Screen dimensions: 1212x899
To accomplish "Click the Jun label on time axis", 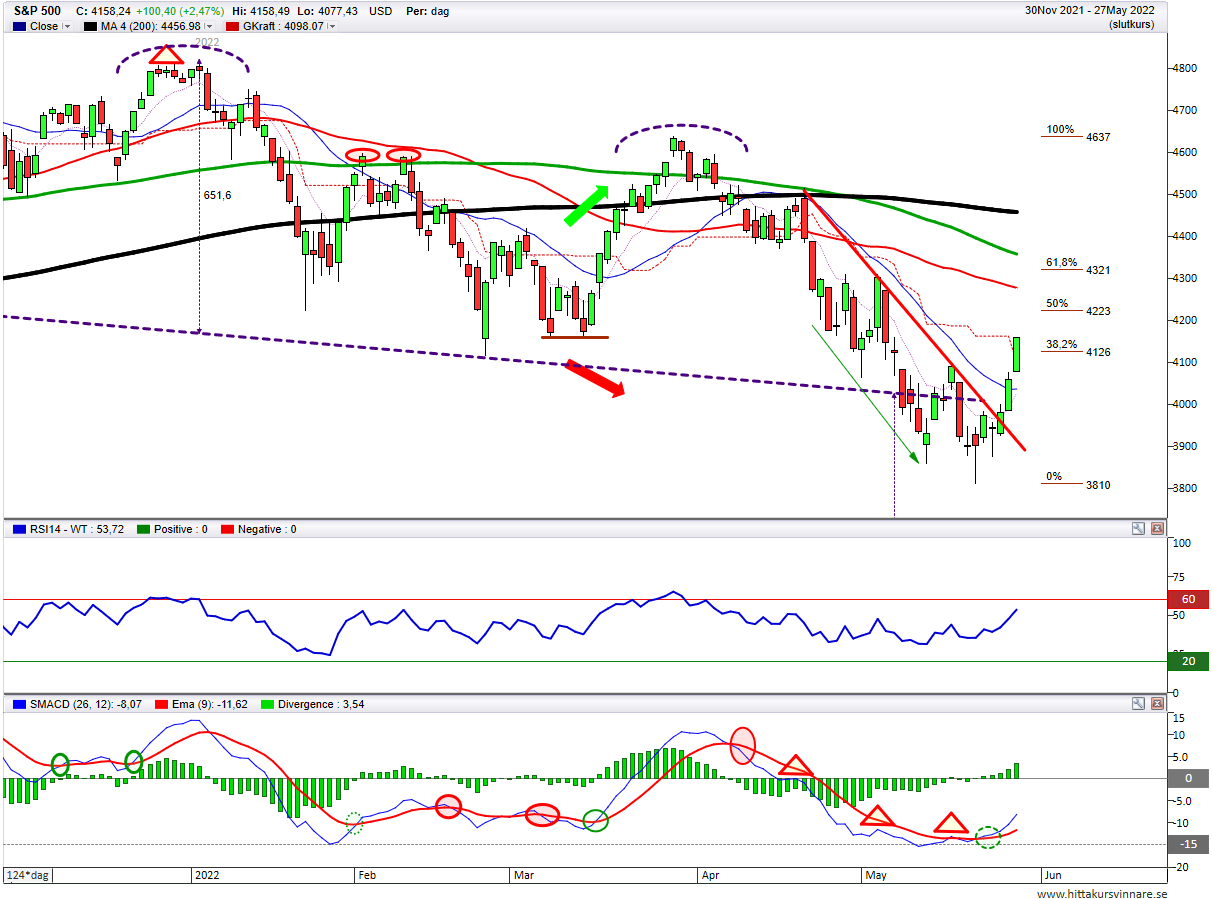I will click(1052, 875).
